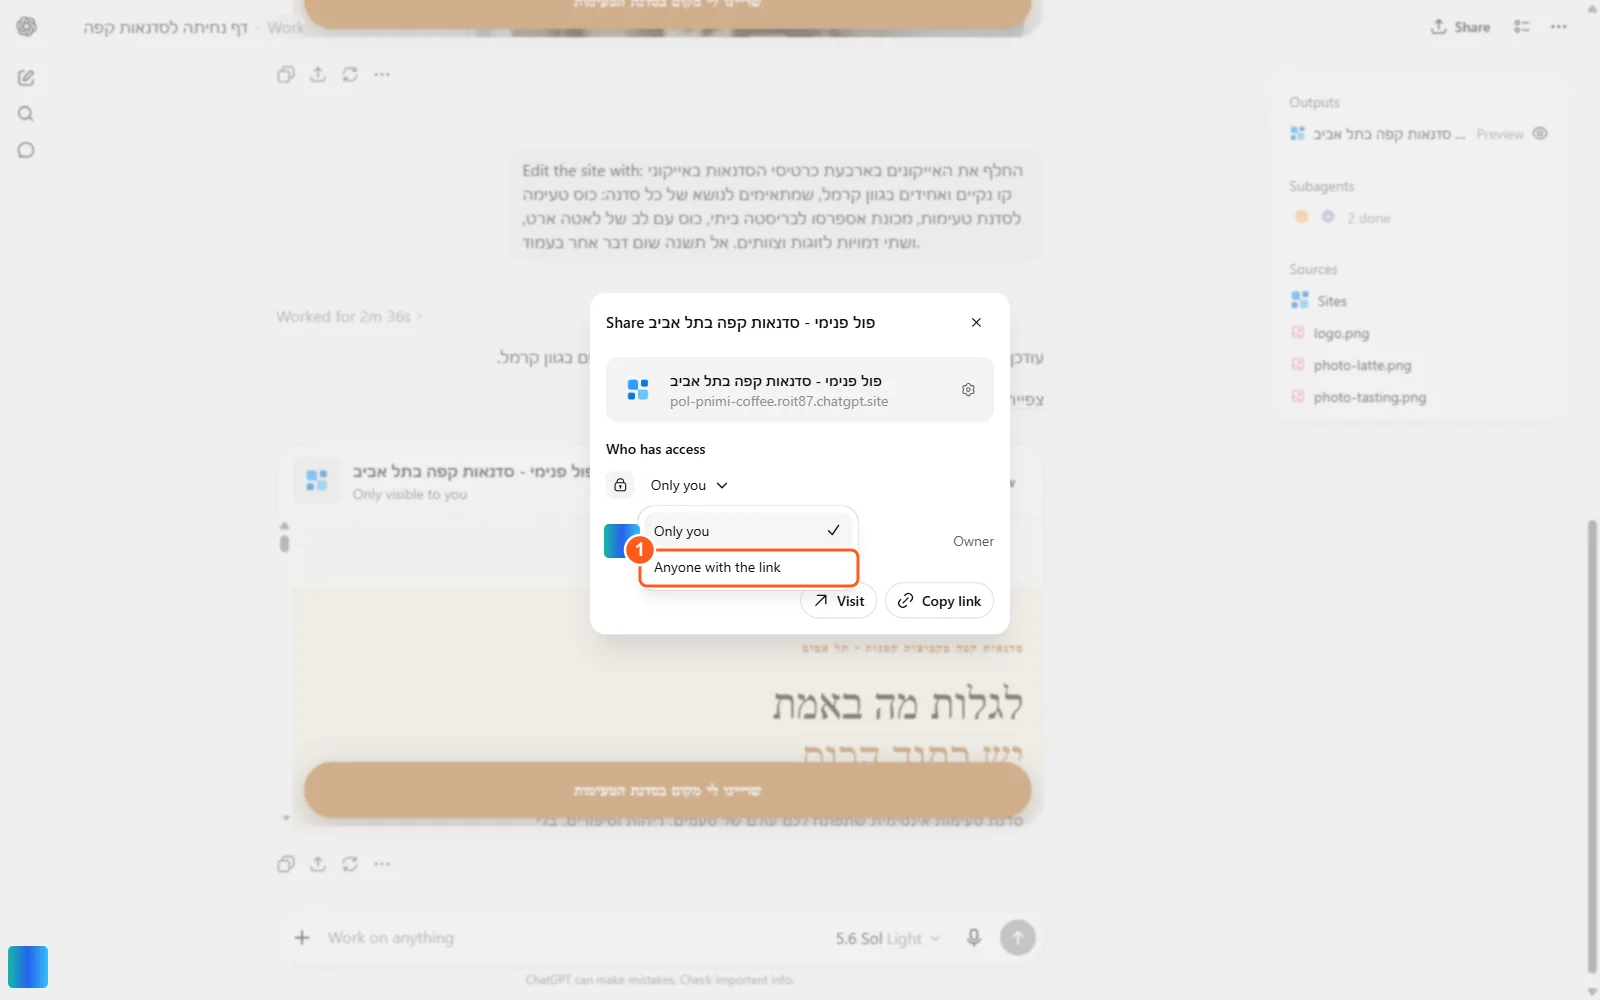
Task: Click the page vertical scrollbar on right
Action: (1592, 745)
